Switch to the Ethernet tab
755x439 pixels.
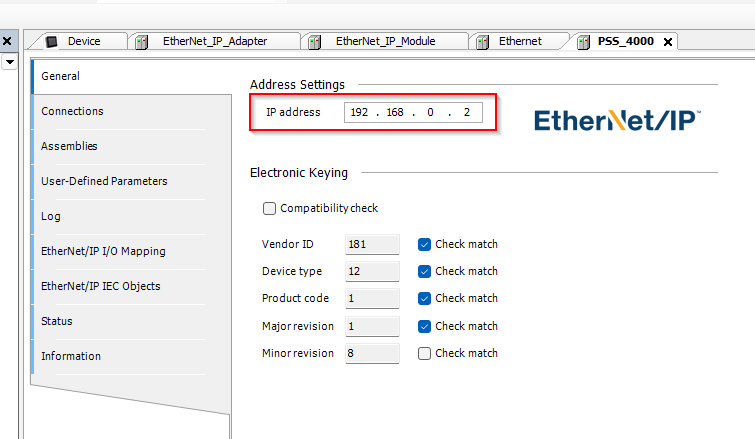click(520, 41)
